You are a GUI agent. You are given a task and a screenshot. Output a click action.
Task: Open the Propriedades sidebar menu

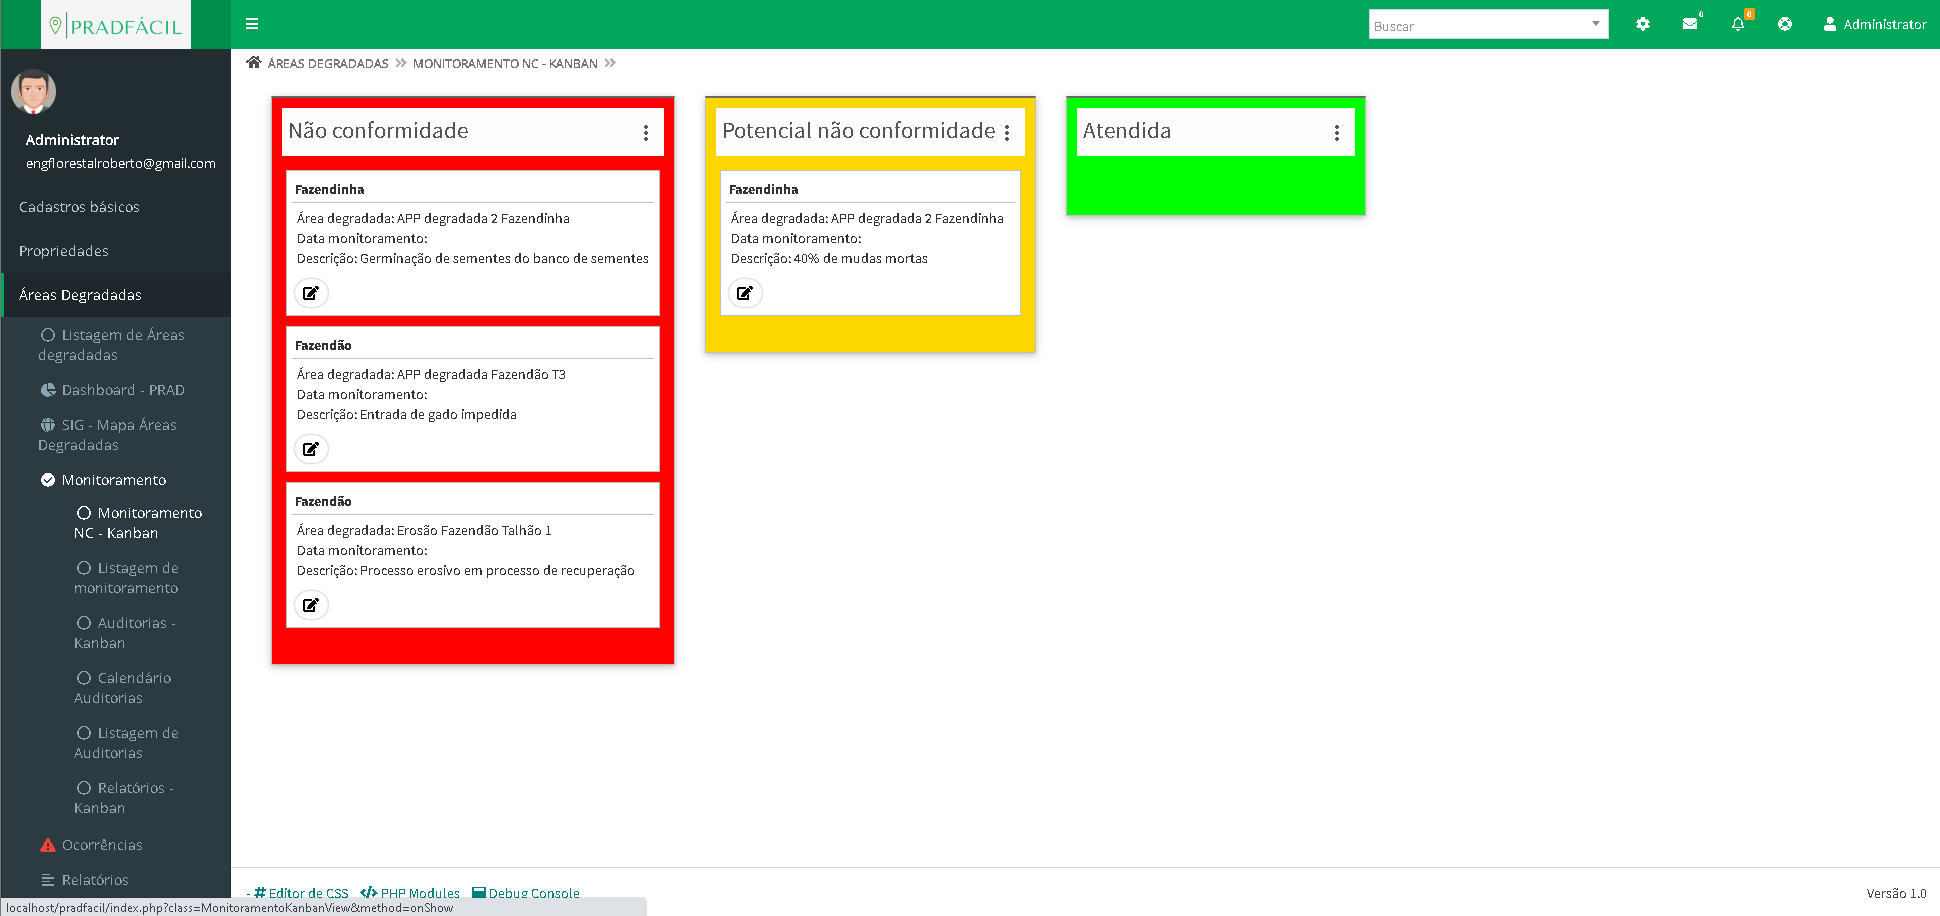click(x=64, y=251)
